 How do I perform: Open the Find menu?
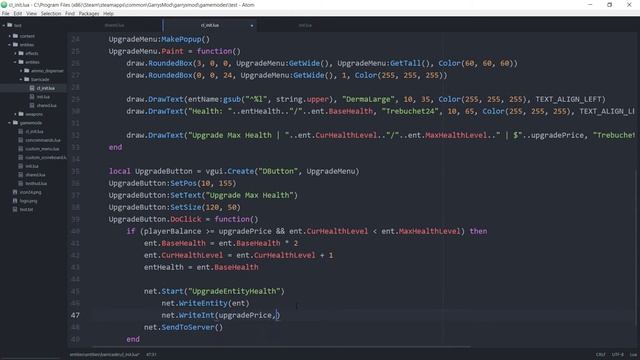(x=70, y=13)
